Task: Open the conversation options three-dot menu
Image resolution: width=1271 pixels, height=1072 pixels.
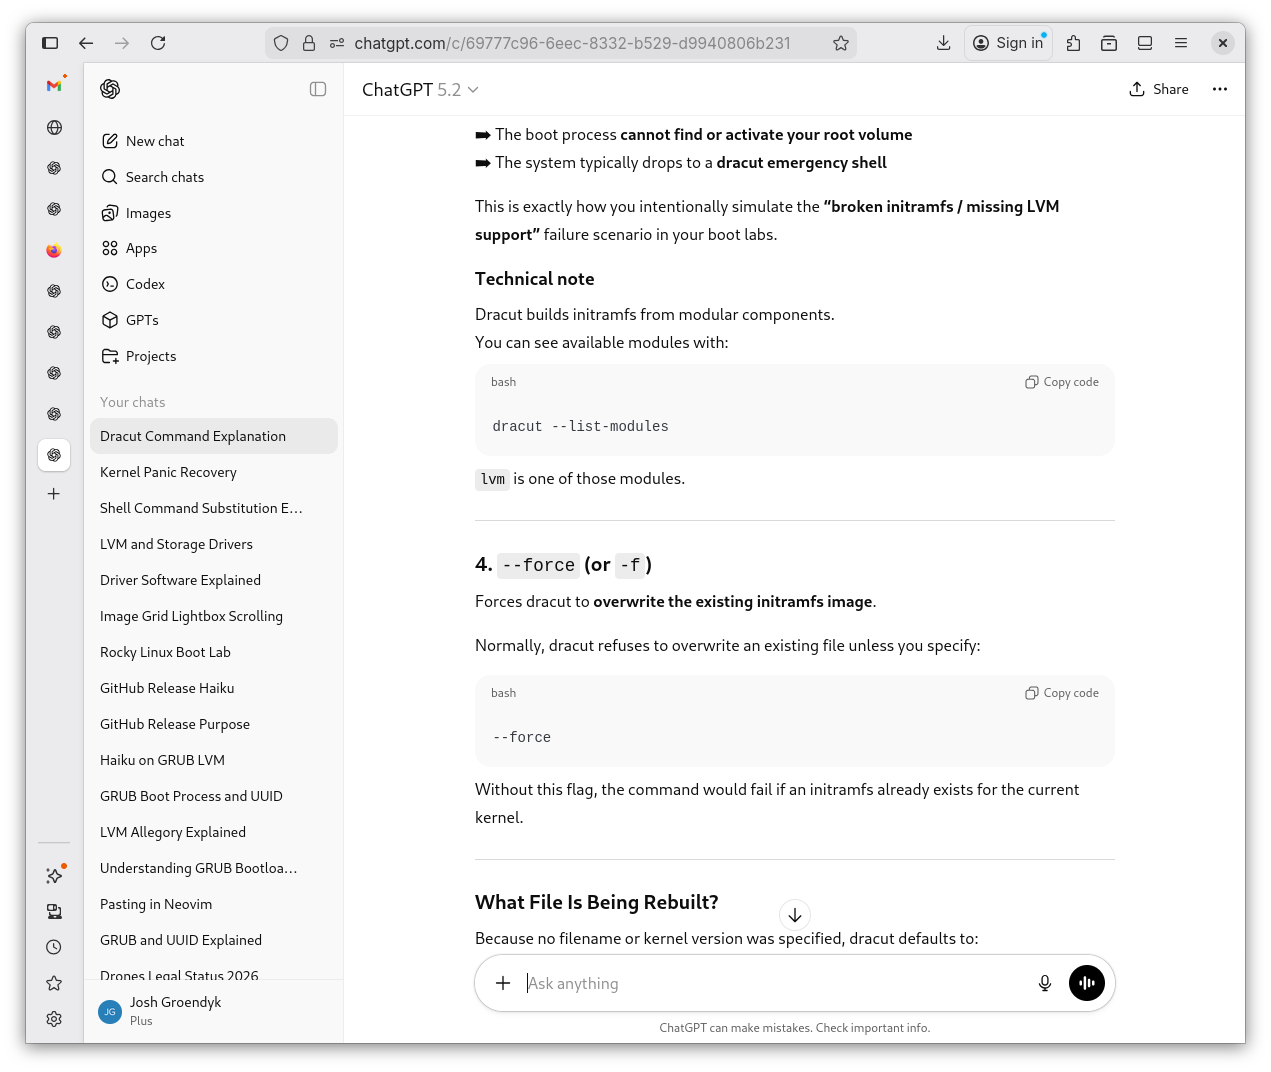Action: tap(1219, 89)
